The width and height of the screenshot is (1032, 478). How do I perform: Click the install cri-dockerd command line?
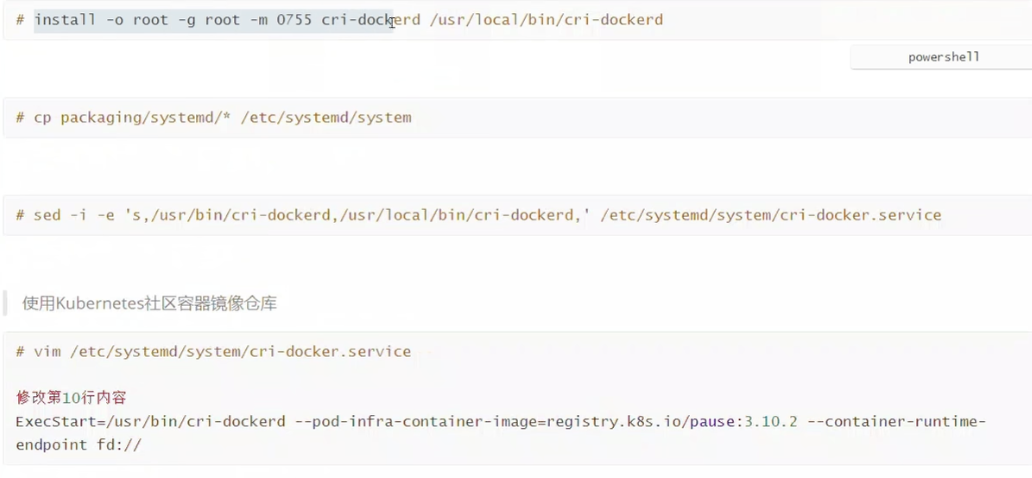[x=340, y=20]
